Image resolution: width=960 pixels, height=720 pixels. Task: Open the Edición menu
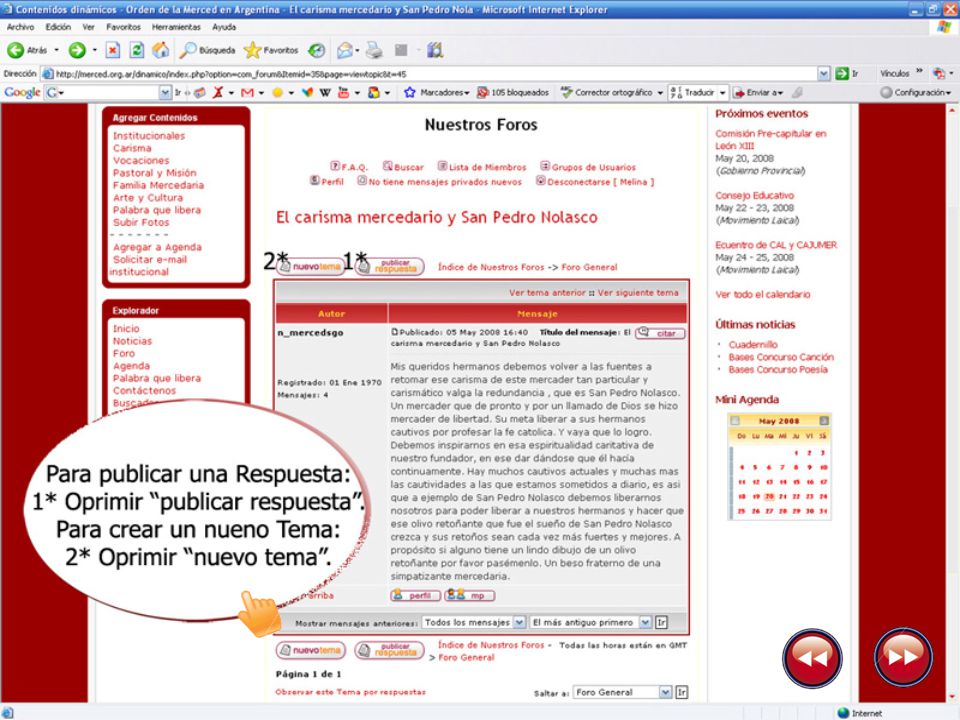pyautogui.click(x=58, y=27)
